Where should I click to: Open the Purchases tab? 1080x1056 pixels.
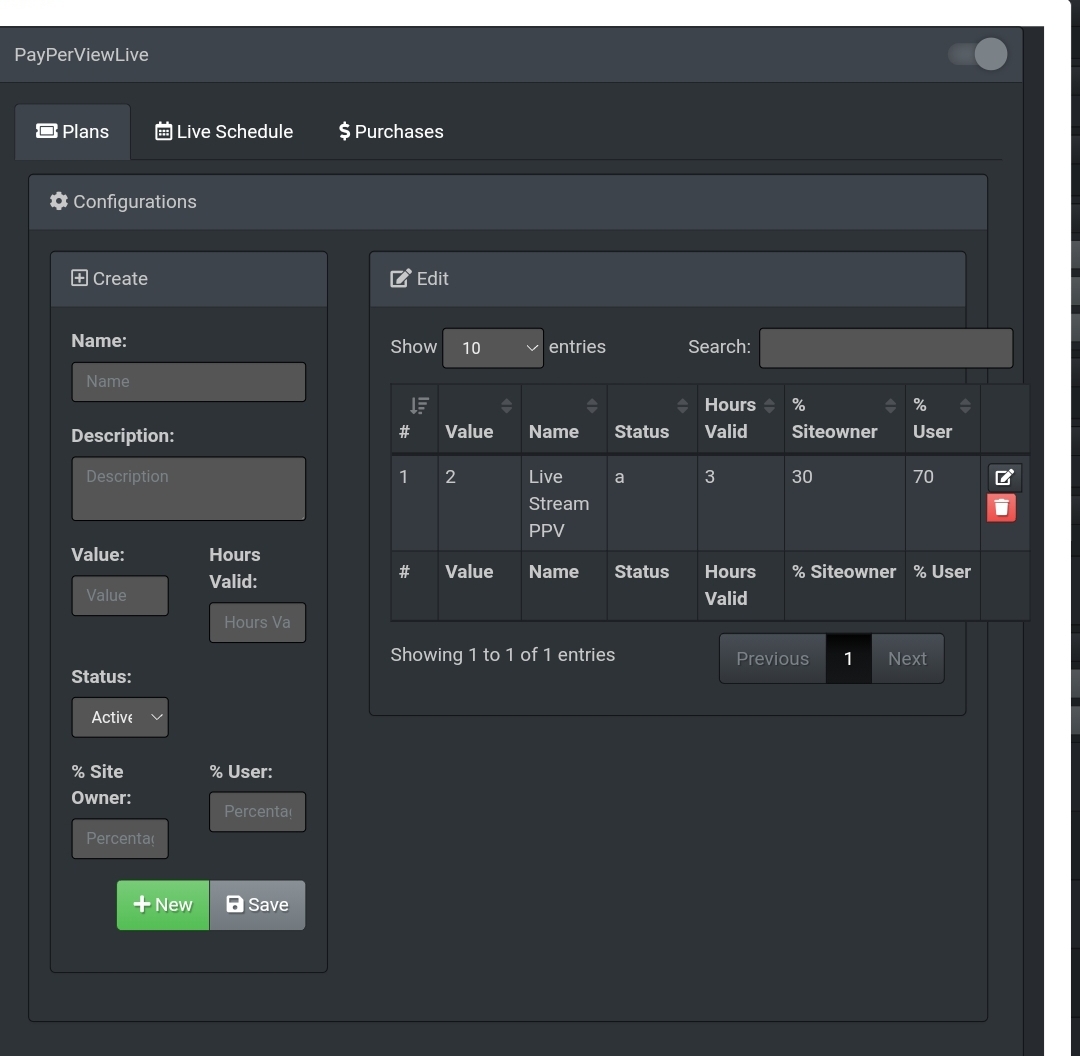391,132
